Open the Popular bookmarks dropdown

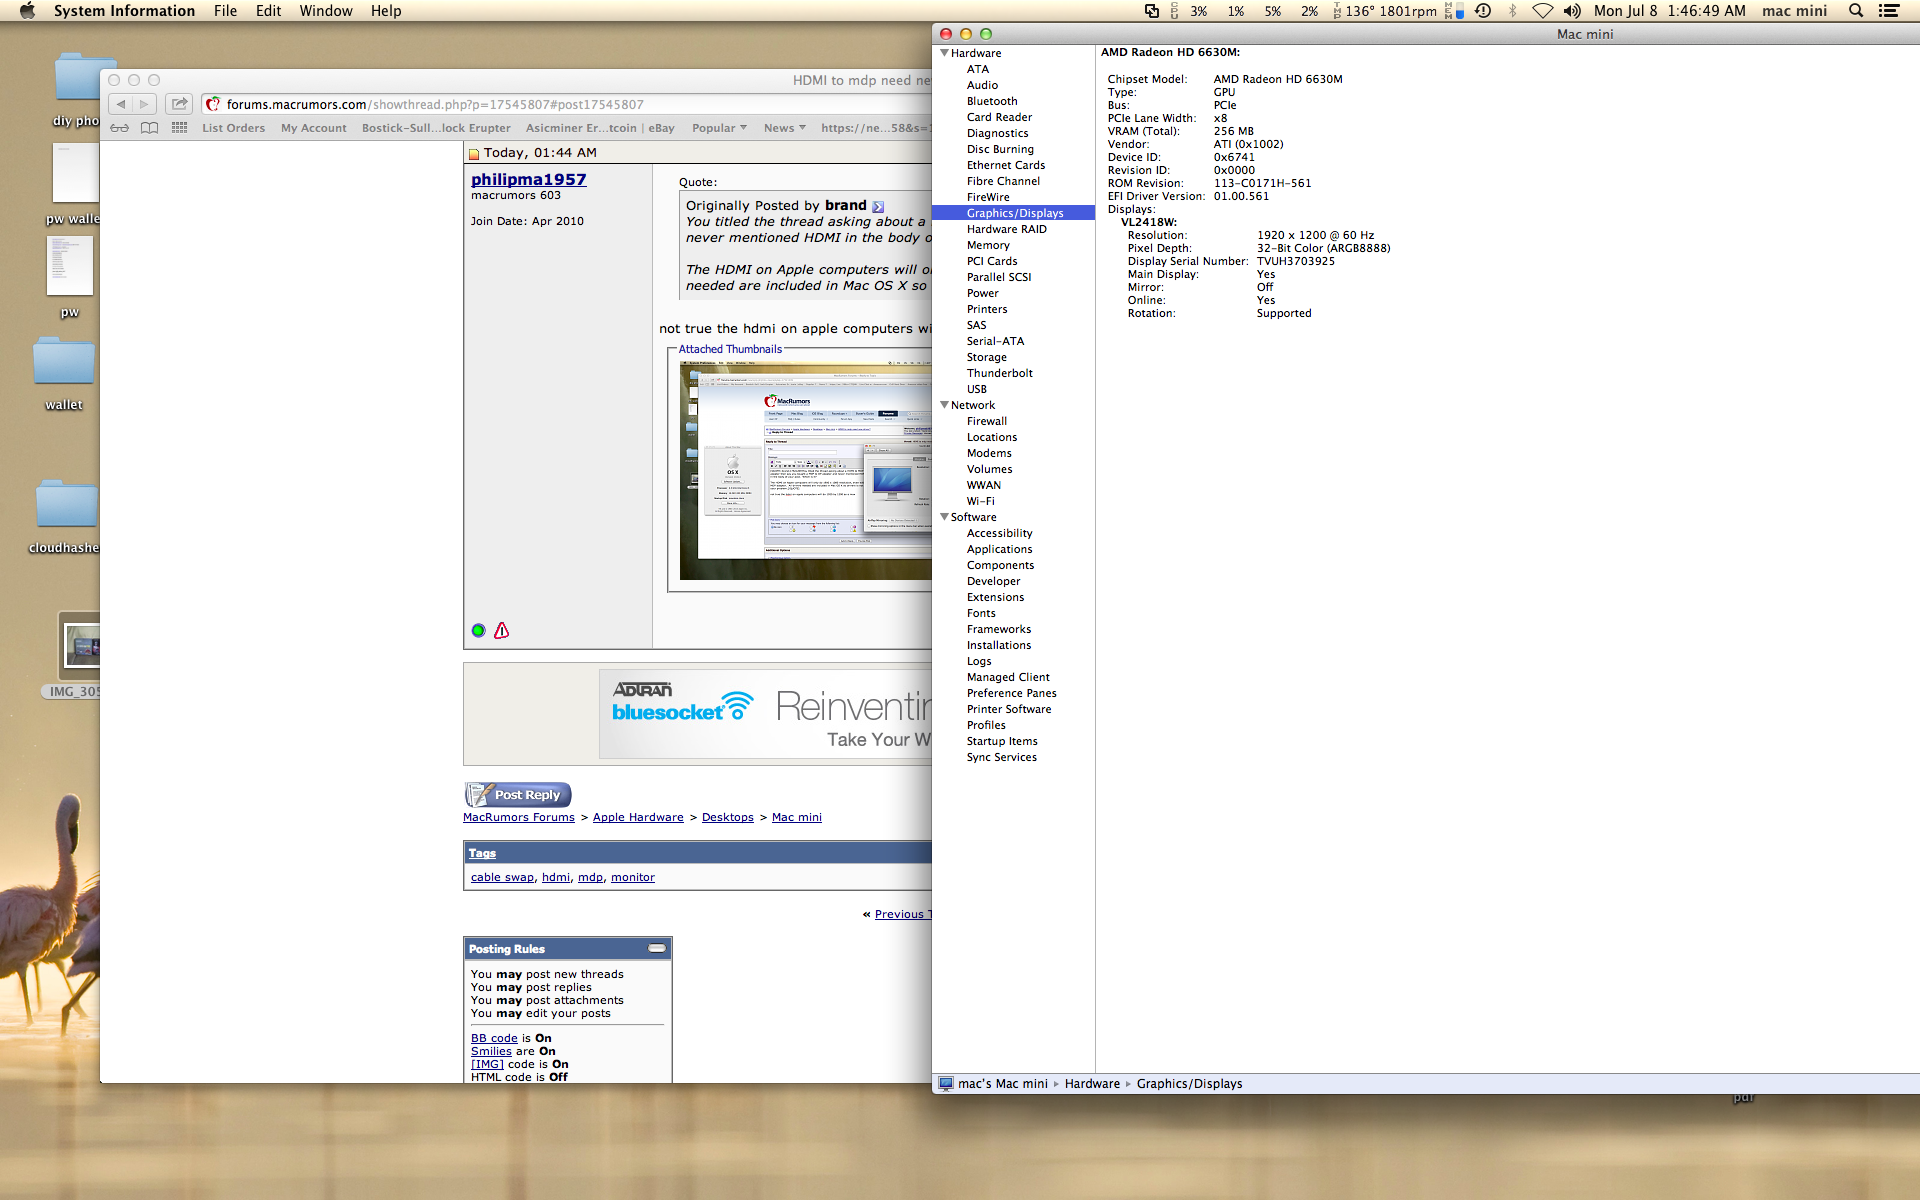coord(719,128)
